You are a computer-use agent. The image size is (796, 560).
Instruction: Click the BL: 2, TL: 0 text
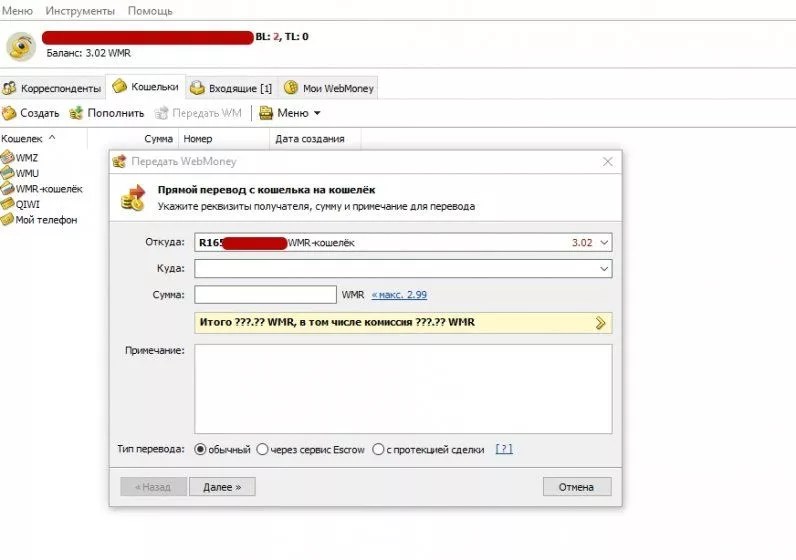[282, 37]
